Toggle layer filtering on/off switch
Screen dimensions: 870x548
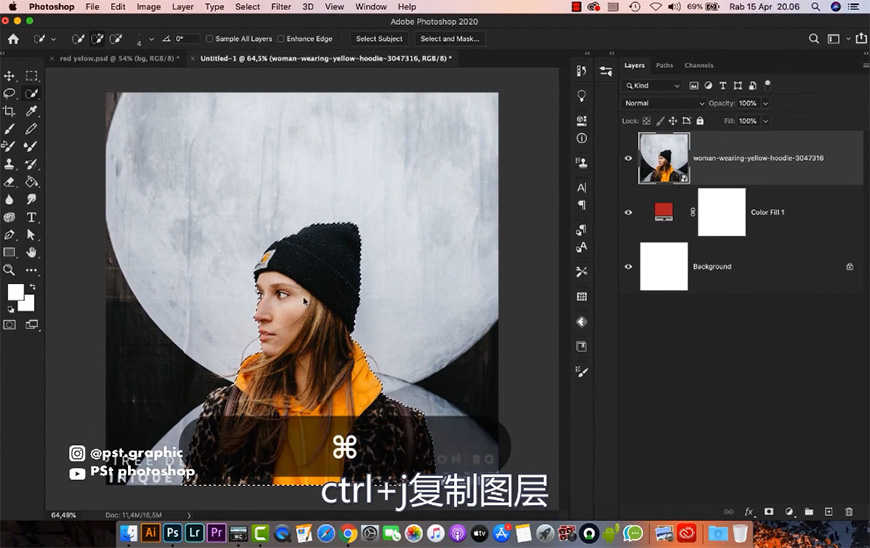[767, 85]
